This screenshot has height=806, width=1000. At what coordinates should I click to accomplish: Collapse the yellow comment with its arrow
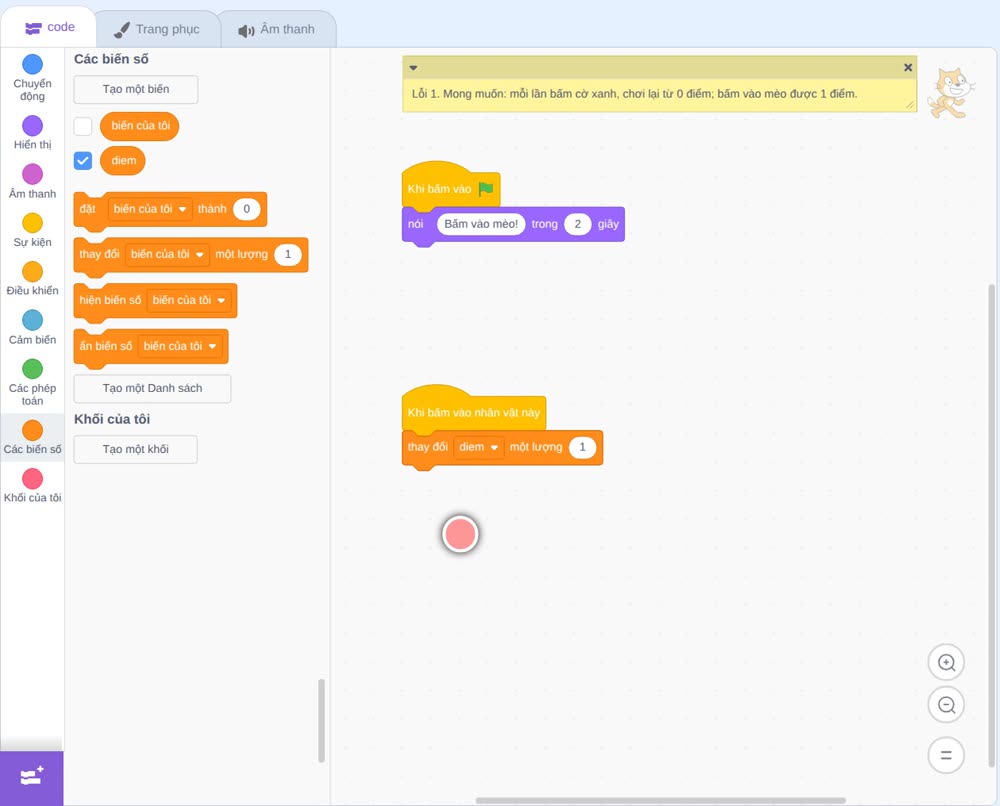point(413,68)
